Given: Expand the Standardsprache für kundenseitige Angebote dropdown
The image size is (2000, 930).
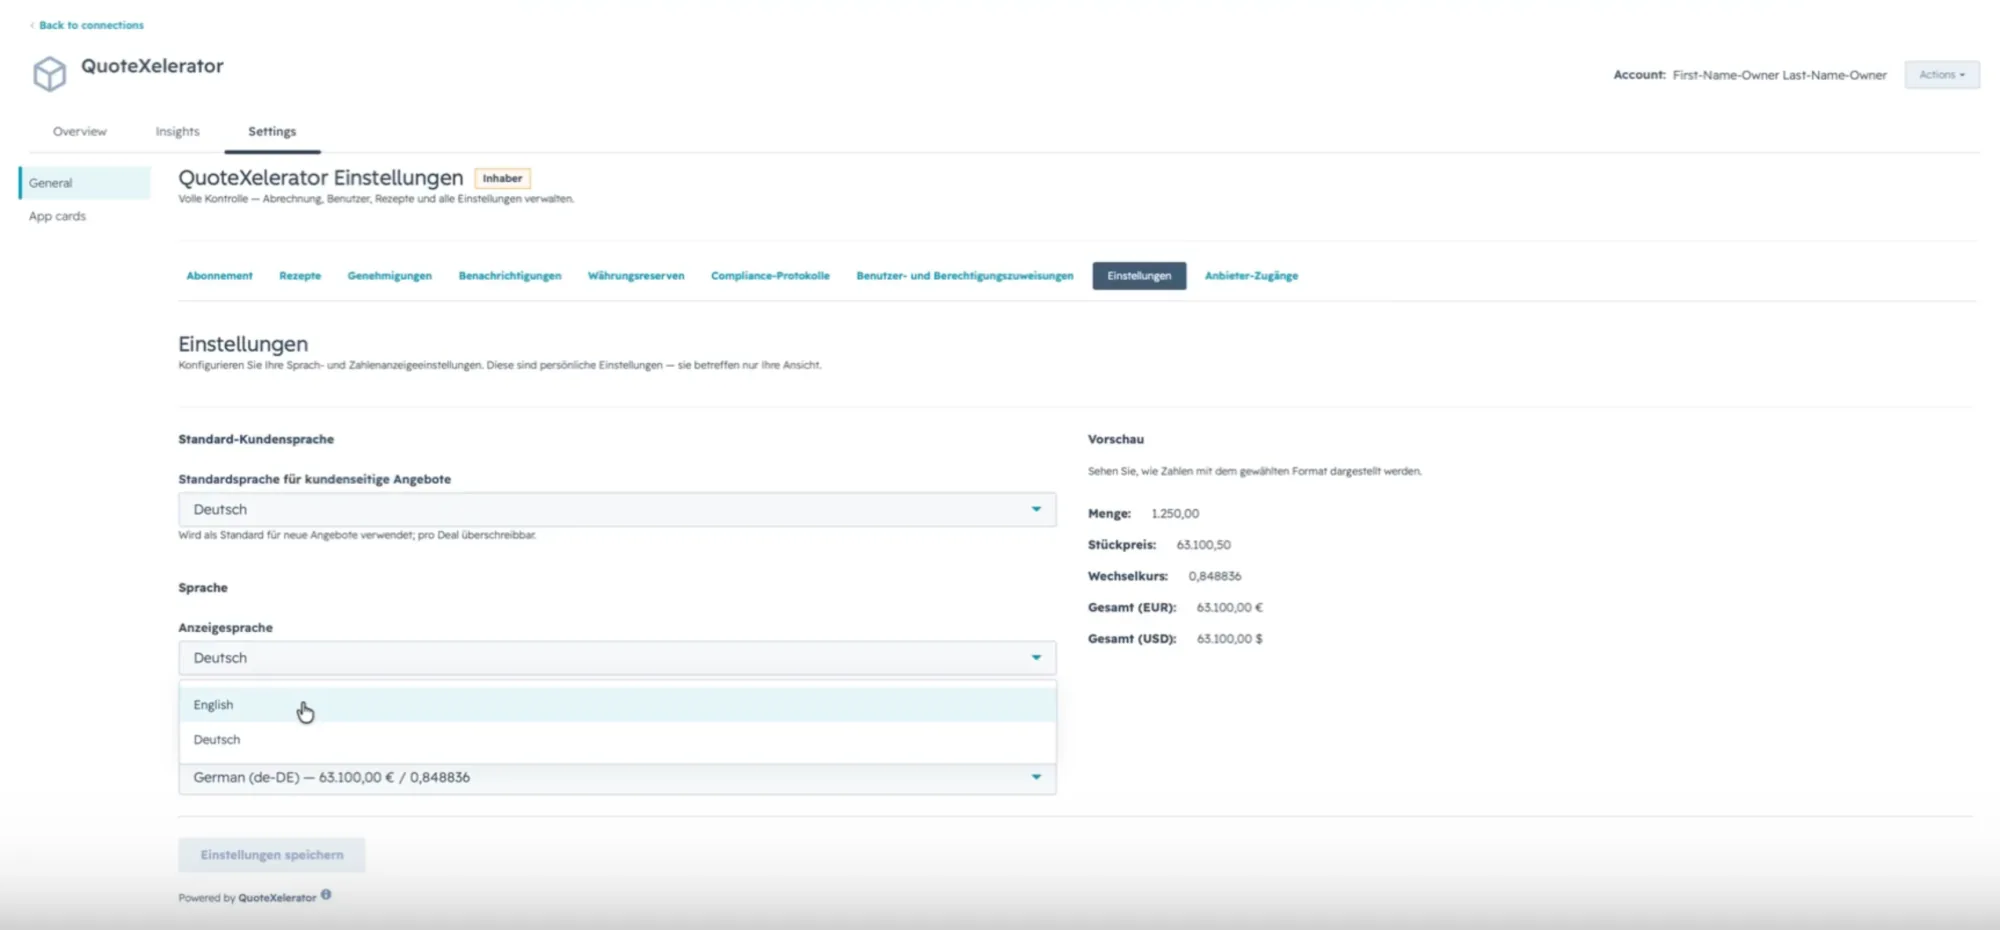Looking at the screenshot, I should (x=617, y=510).
